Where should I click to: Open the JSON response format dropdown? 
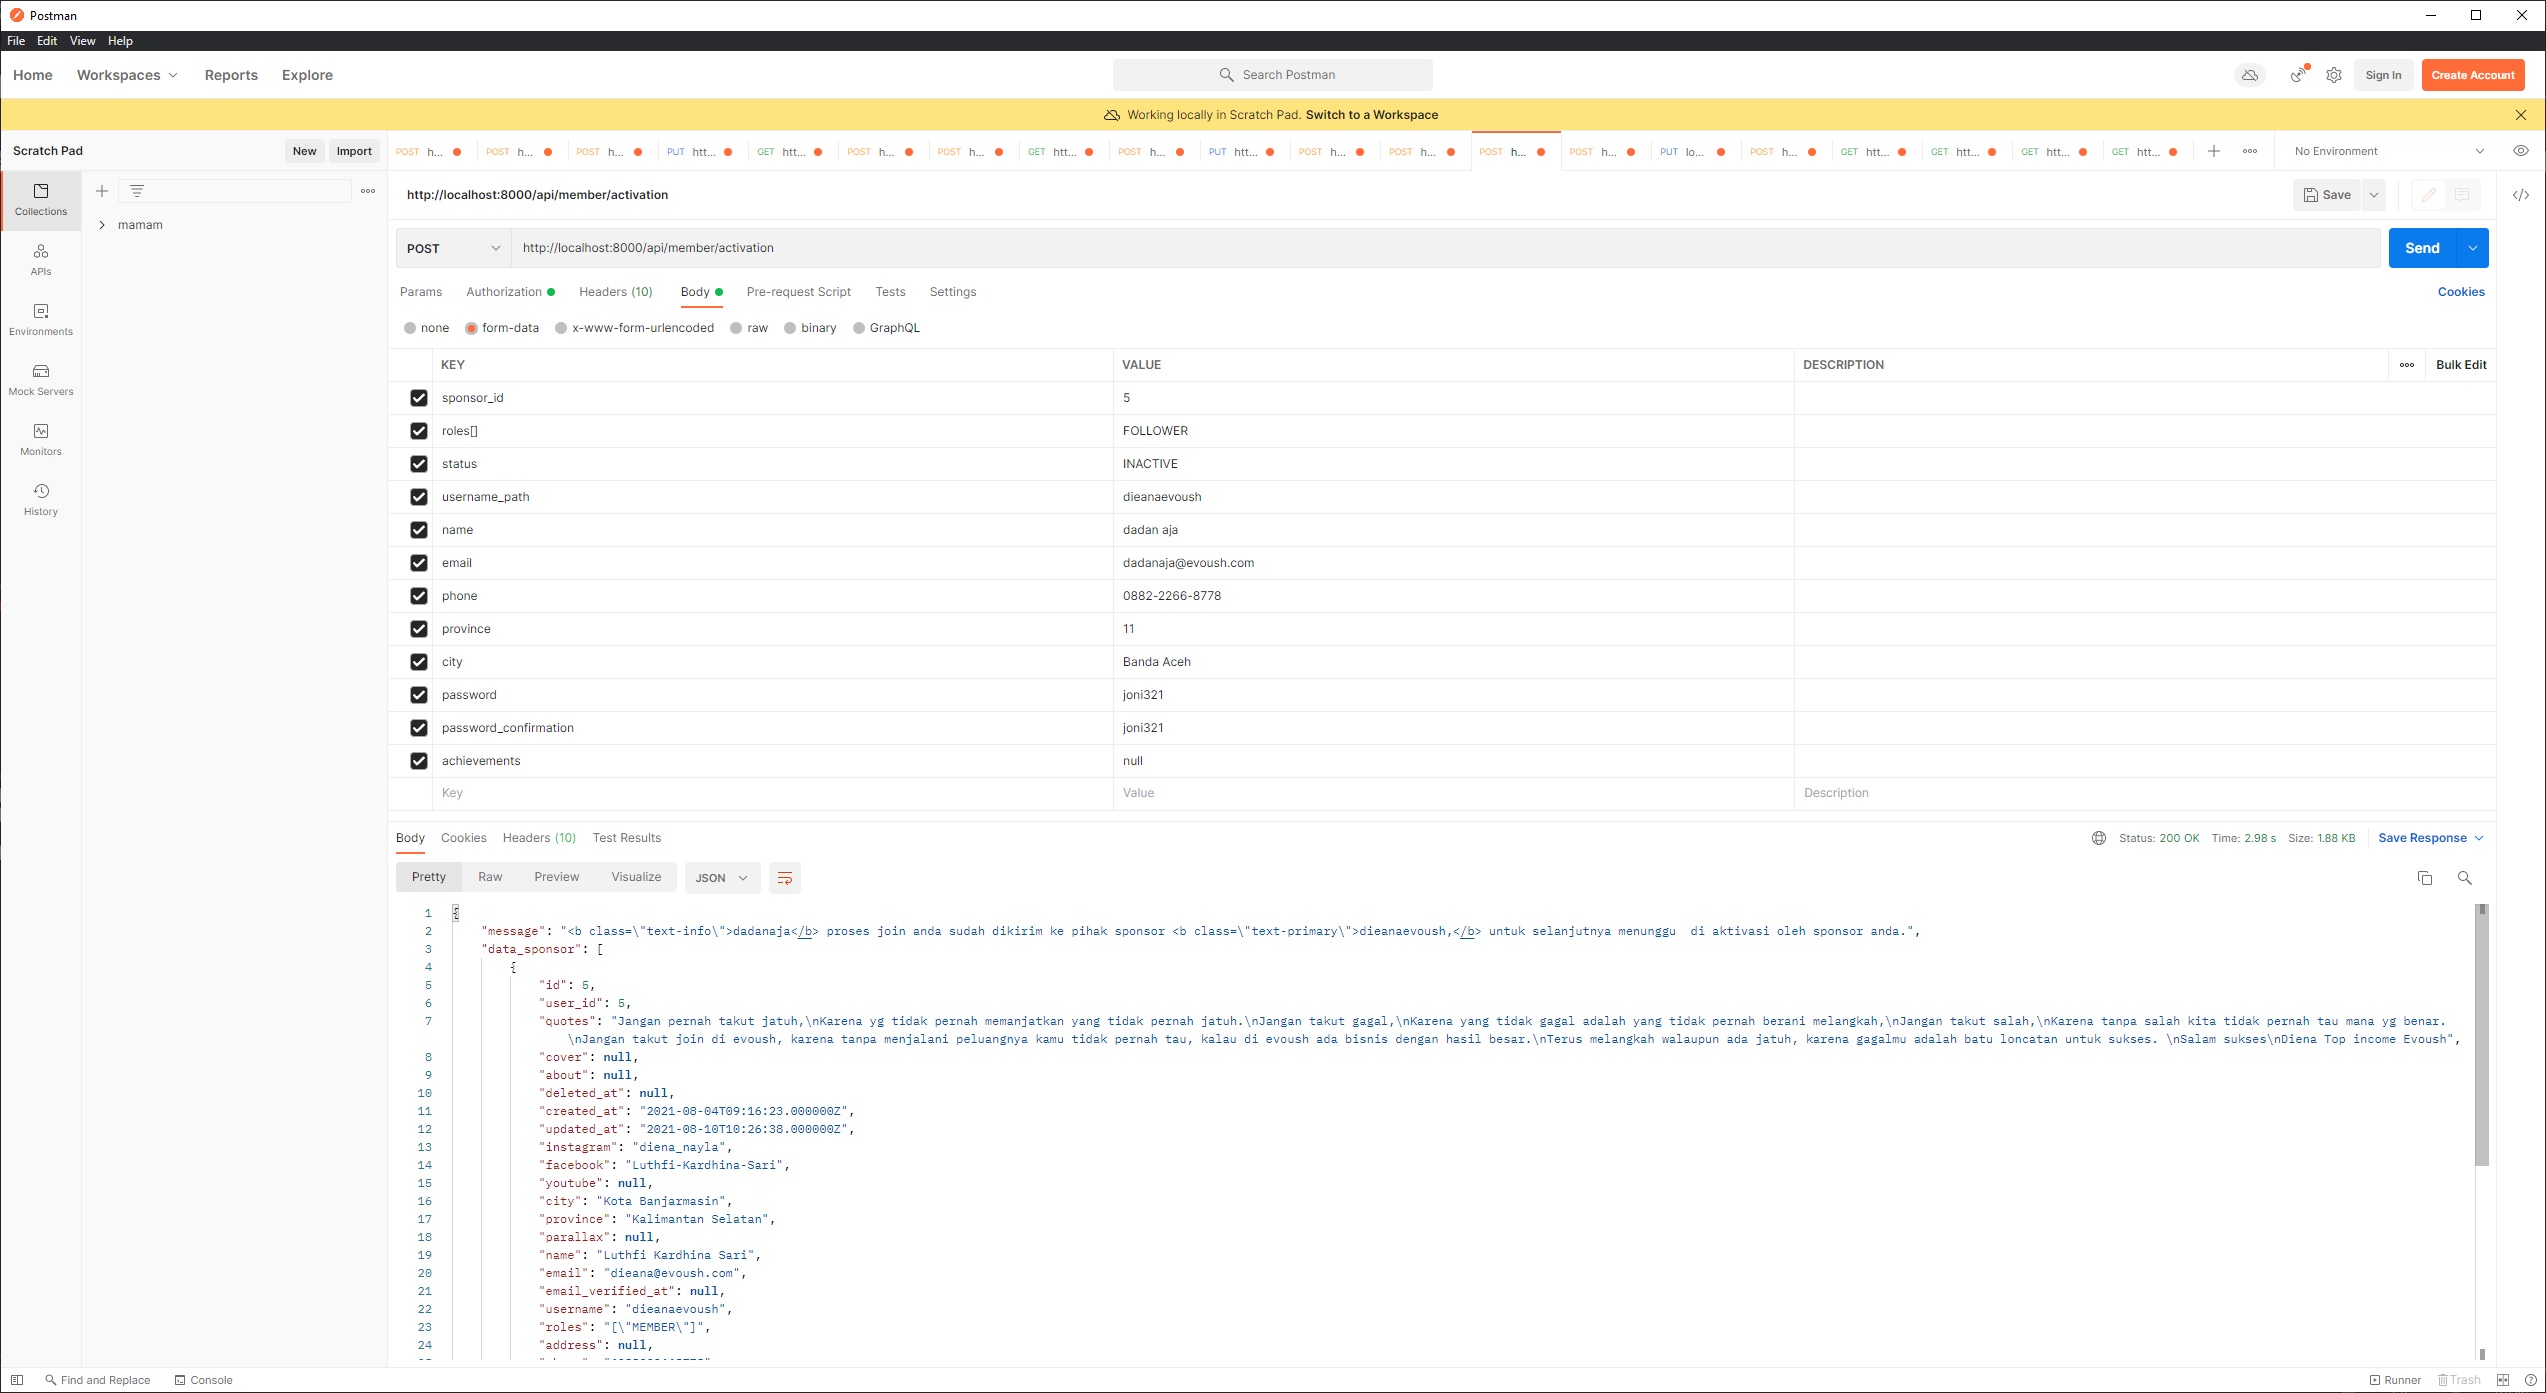pos(721,878)
